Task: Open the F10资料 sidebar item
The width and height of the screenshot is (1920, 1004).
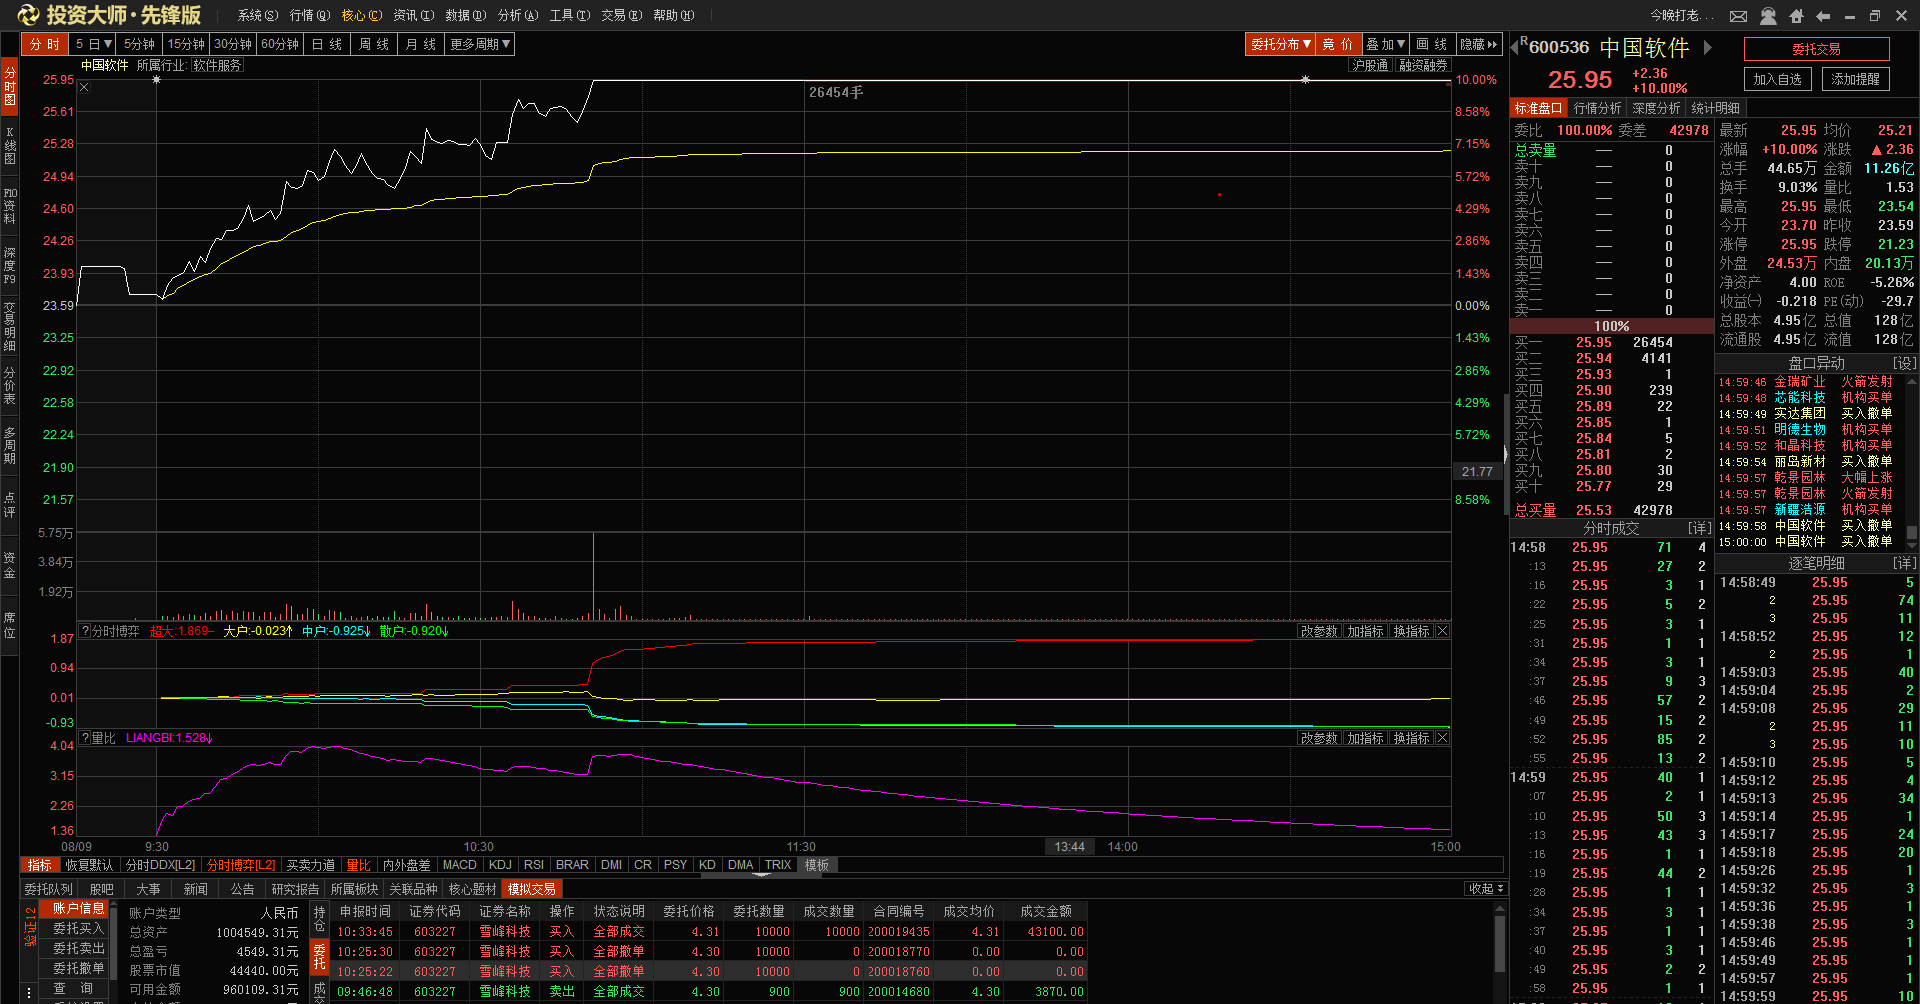Action: 10,205
